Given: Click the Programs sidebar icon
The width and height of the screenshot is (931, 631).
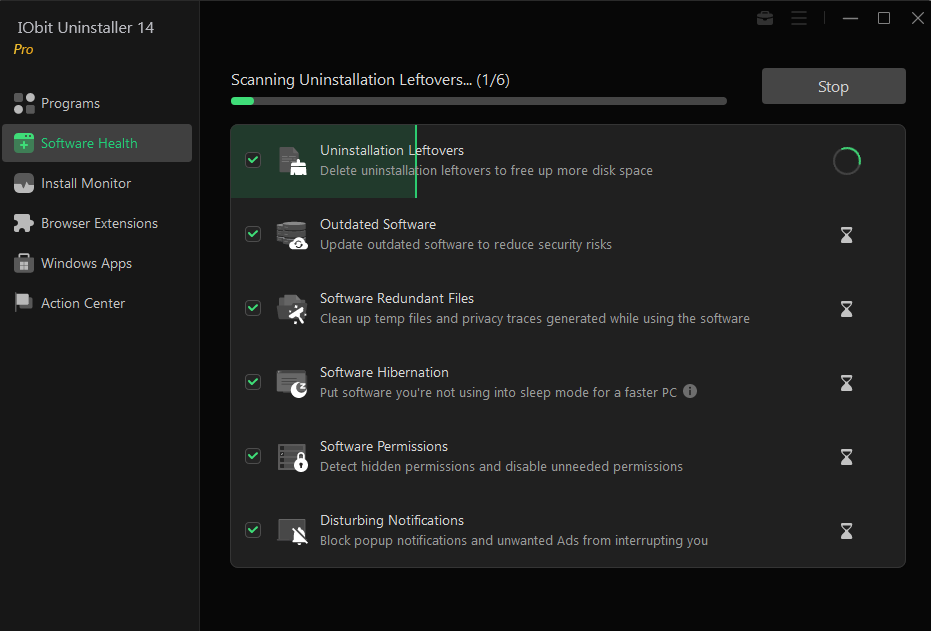Looking at the screenshot, I should point(24,103).
